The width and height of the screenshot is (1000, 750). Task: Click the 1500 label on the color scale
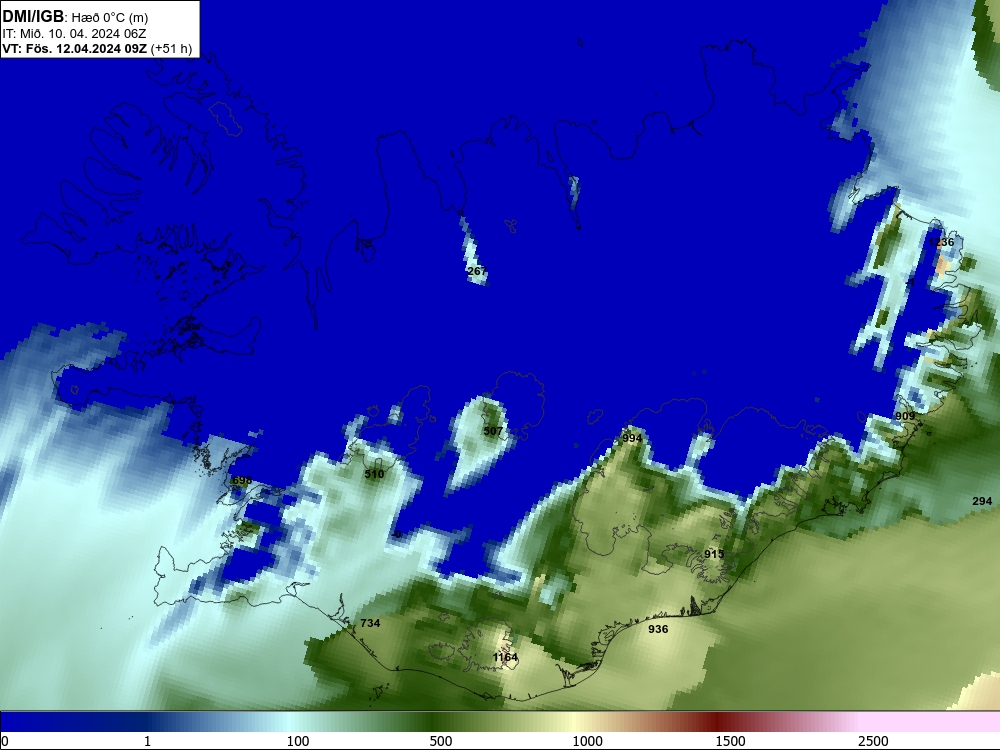[x=730, y=741]
